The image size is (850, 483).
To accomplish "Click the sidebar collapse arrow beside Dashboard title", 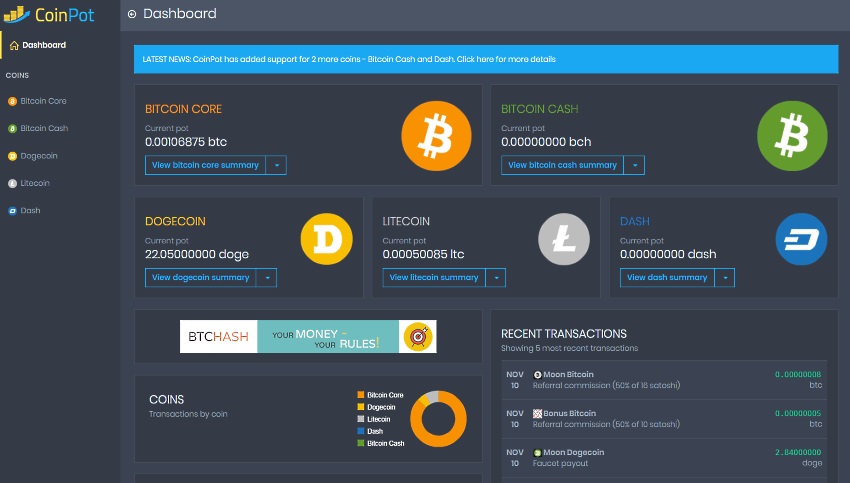I will click(x=132, y=14).
